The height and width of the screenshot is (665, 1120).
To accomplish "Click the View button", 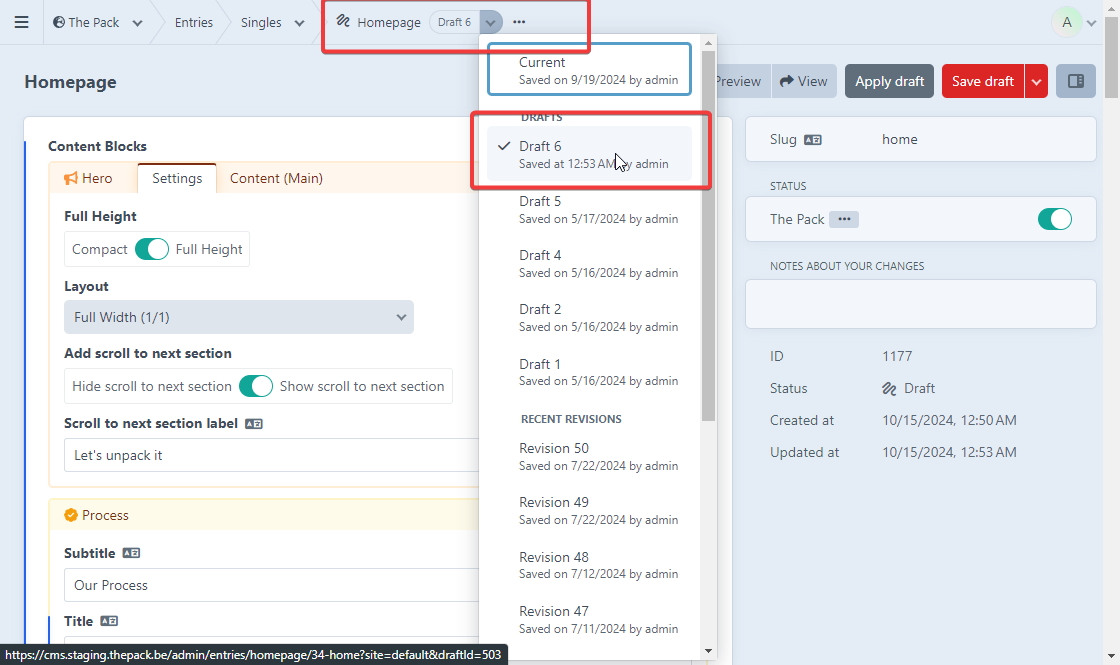I will (x=804, y=81).
